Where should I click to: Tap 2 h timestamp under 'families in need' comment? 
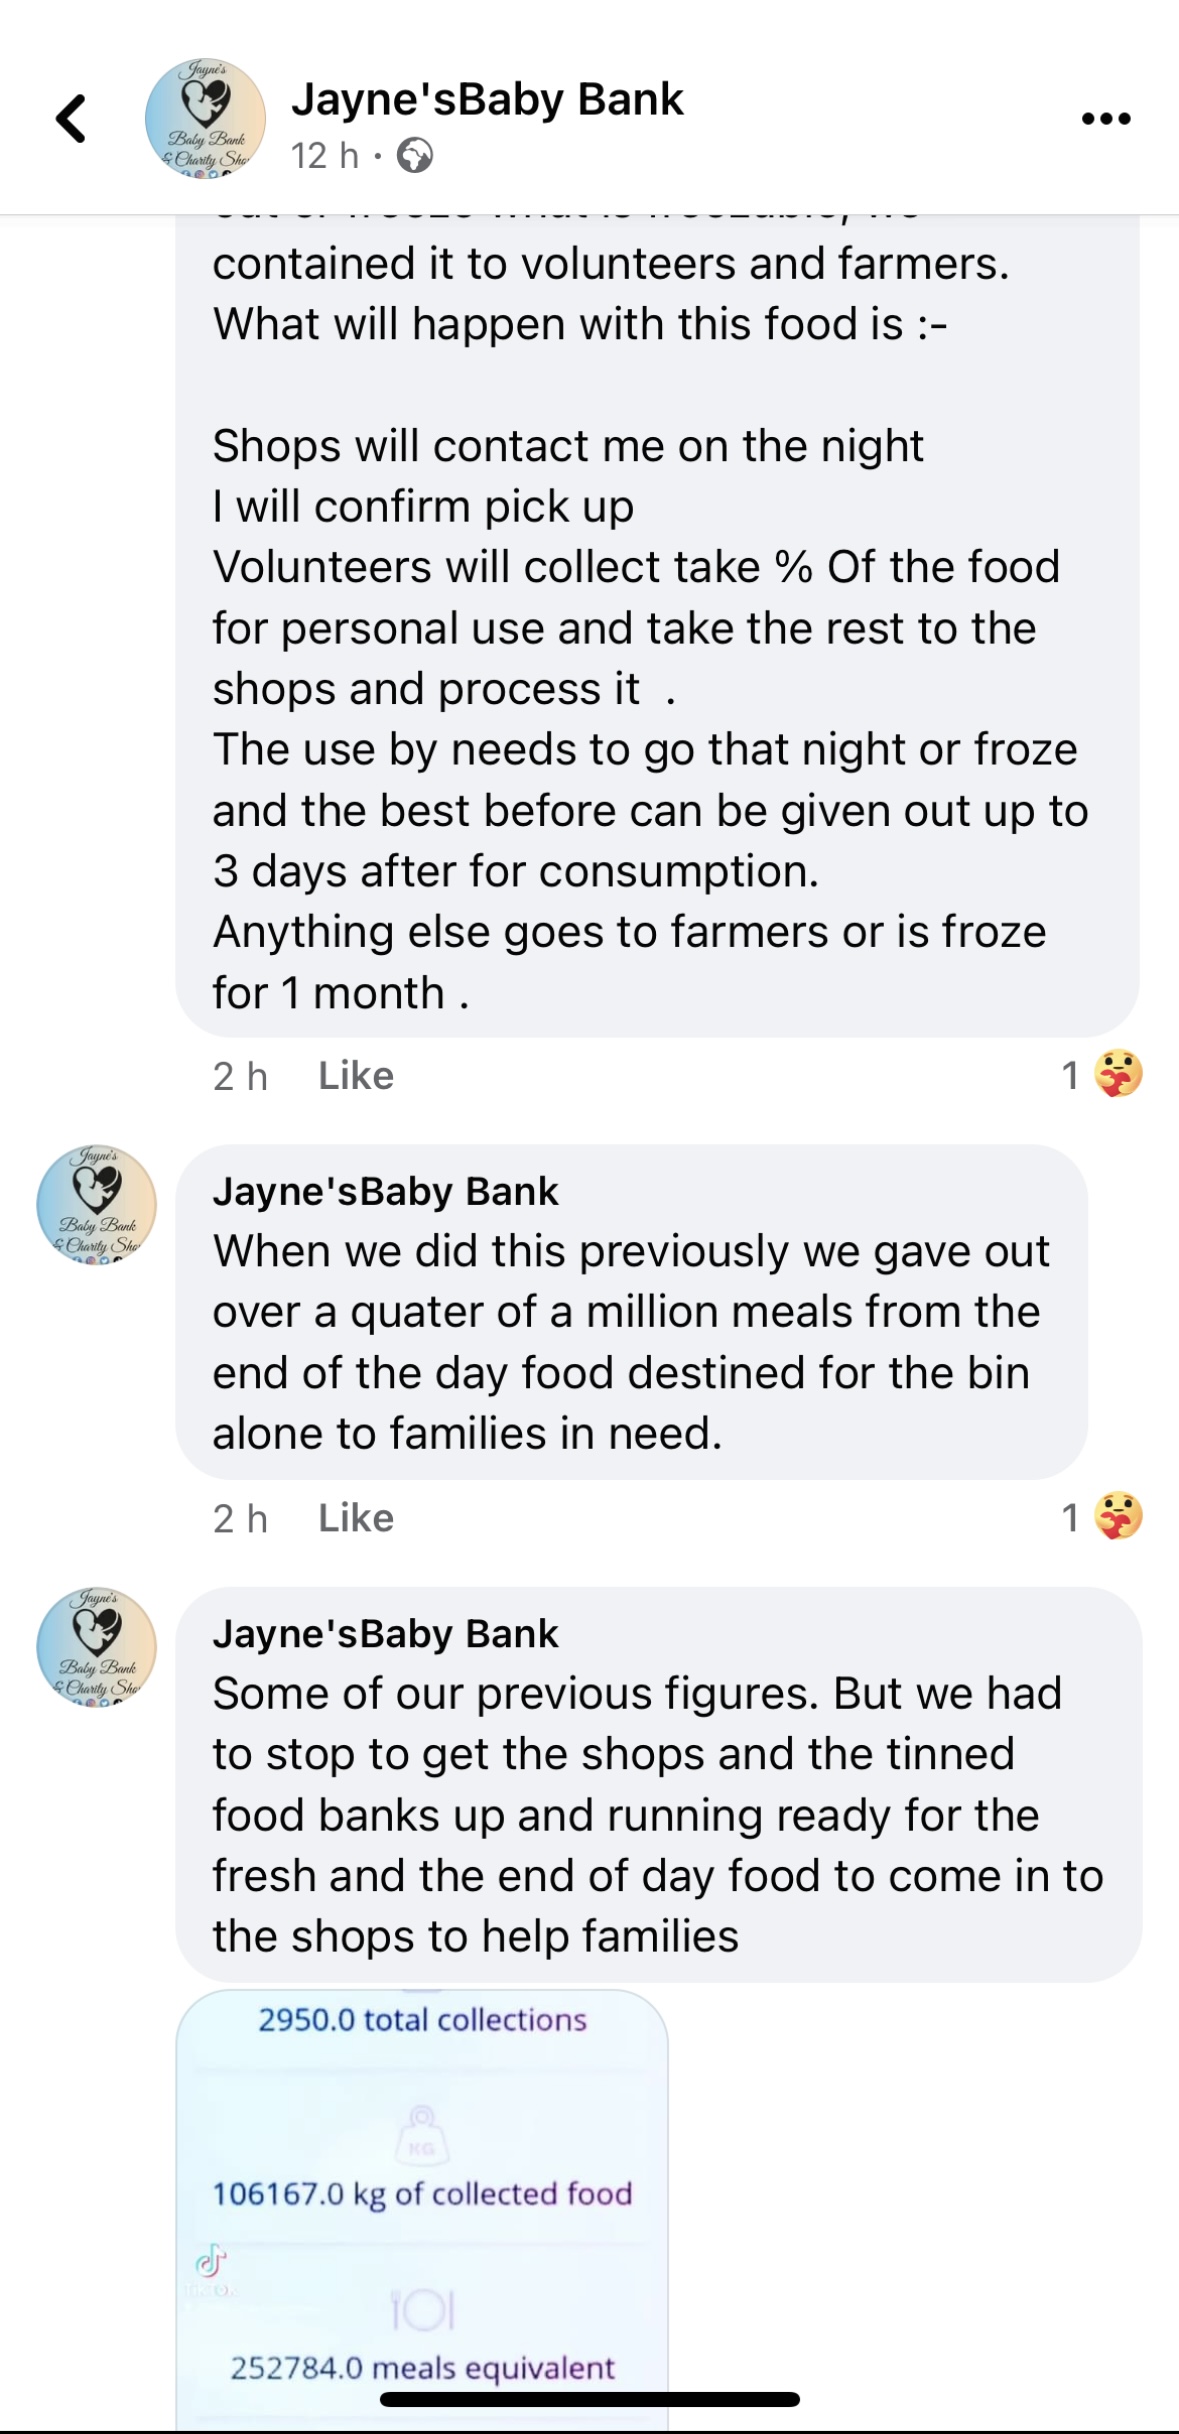coord(240,1518)
